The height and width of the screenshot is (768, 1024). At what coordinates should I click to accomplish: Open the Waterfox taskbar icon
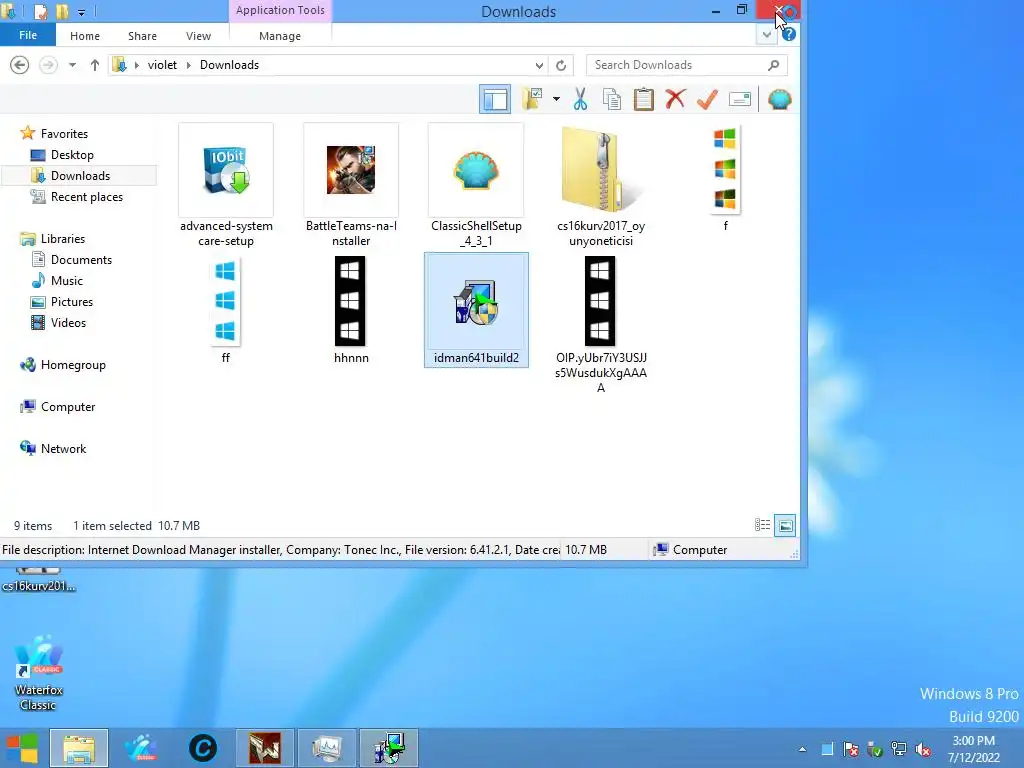coord(141,748)
